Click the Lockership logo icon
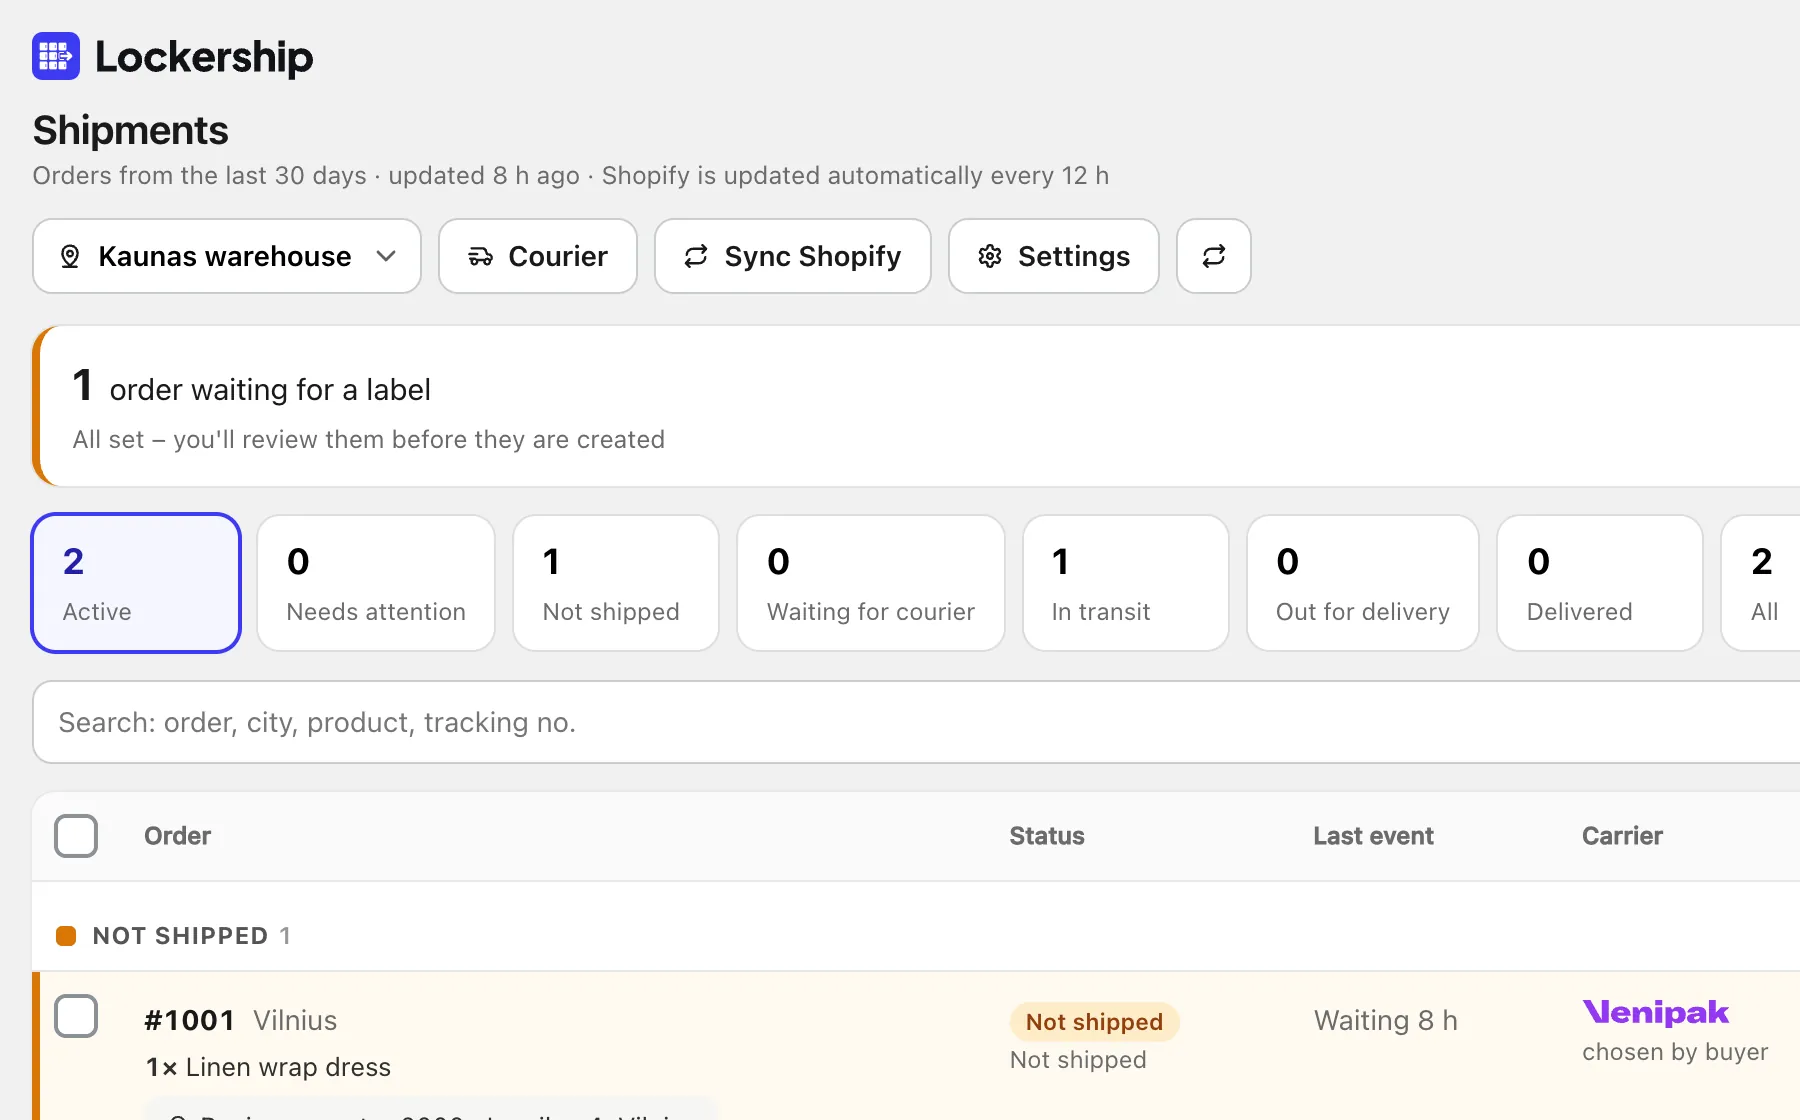The height and width of the screenshot is (1120, 1800). pyautogui.click(x=56, y=56)
